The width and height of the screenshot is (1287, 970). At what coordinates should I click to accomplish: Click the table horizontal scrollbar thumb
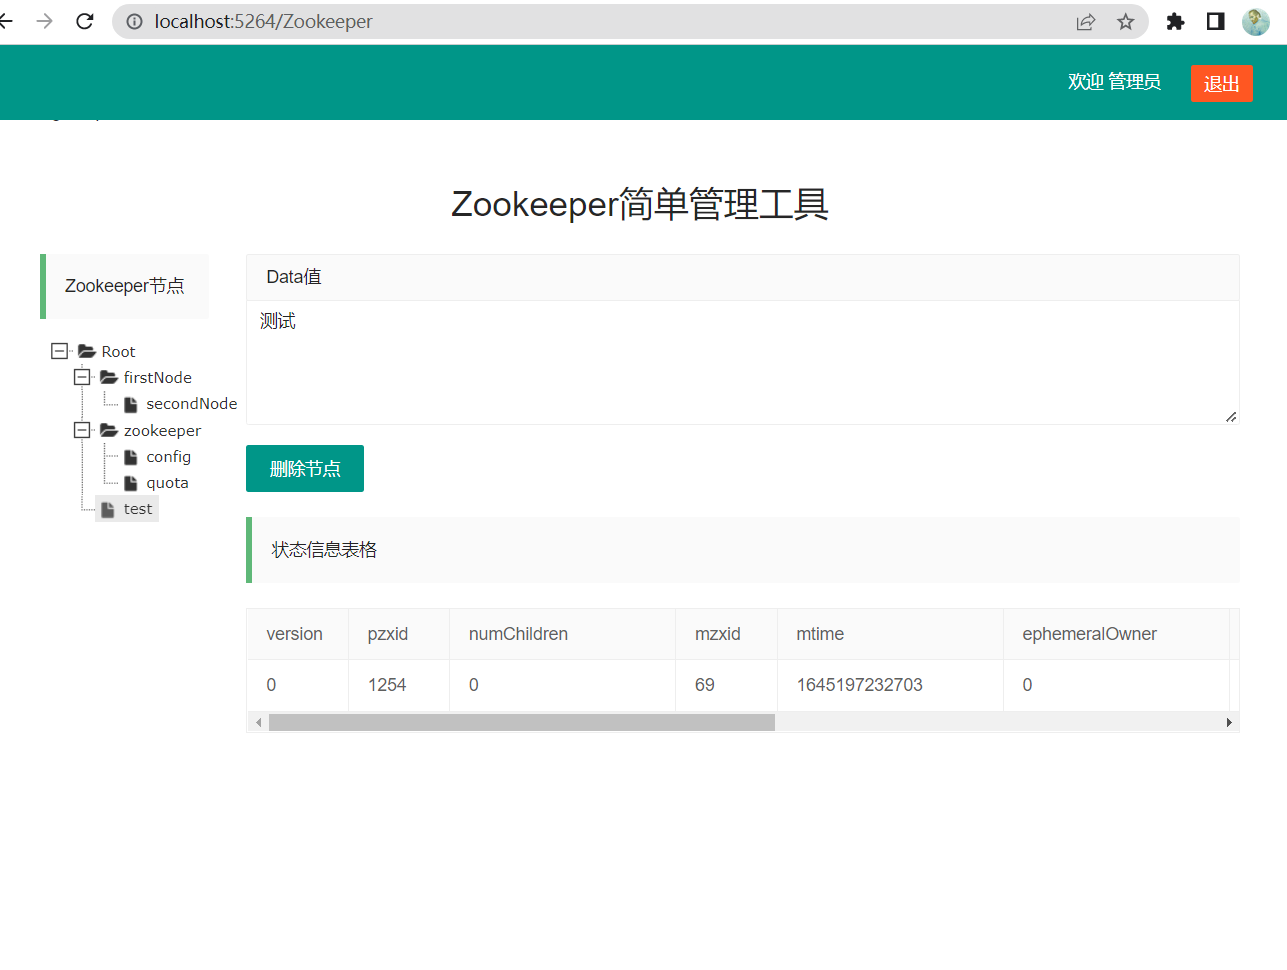pos(522,722)
